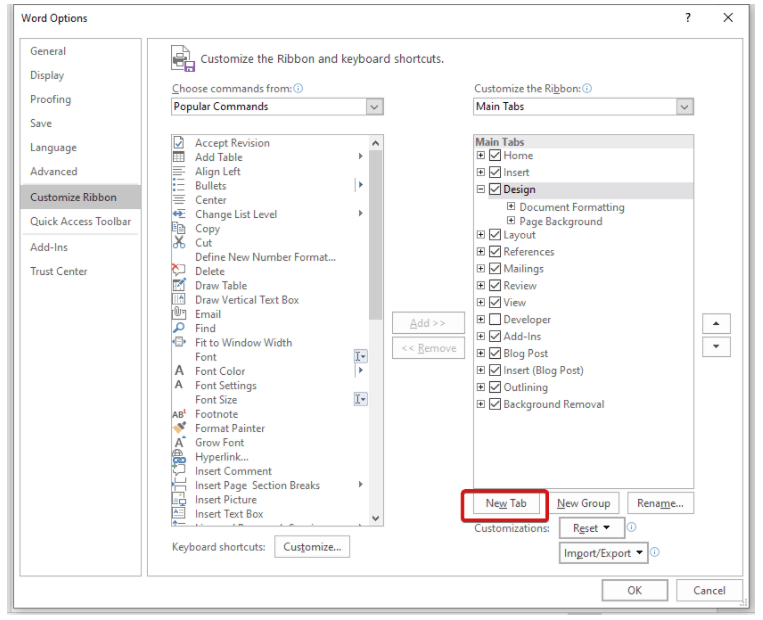This screenshot has height=620, width=763.
Task: Click the Hyperlink globe icon
Action: (179, 456)
